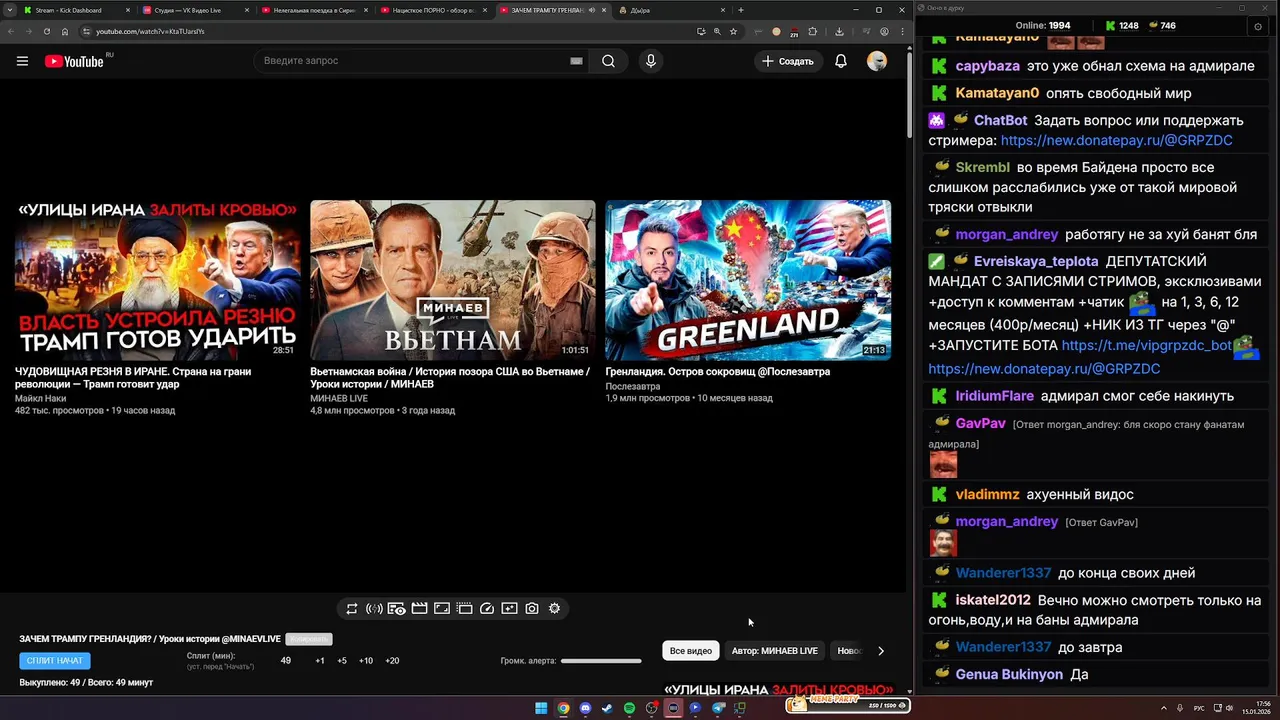Image resolution: width=1280 pixels, height=720 pixels.
Task: Open Steam from the taskbar
Action: pyautogui.click(x=607, y=708)
